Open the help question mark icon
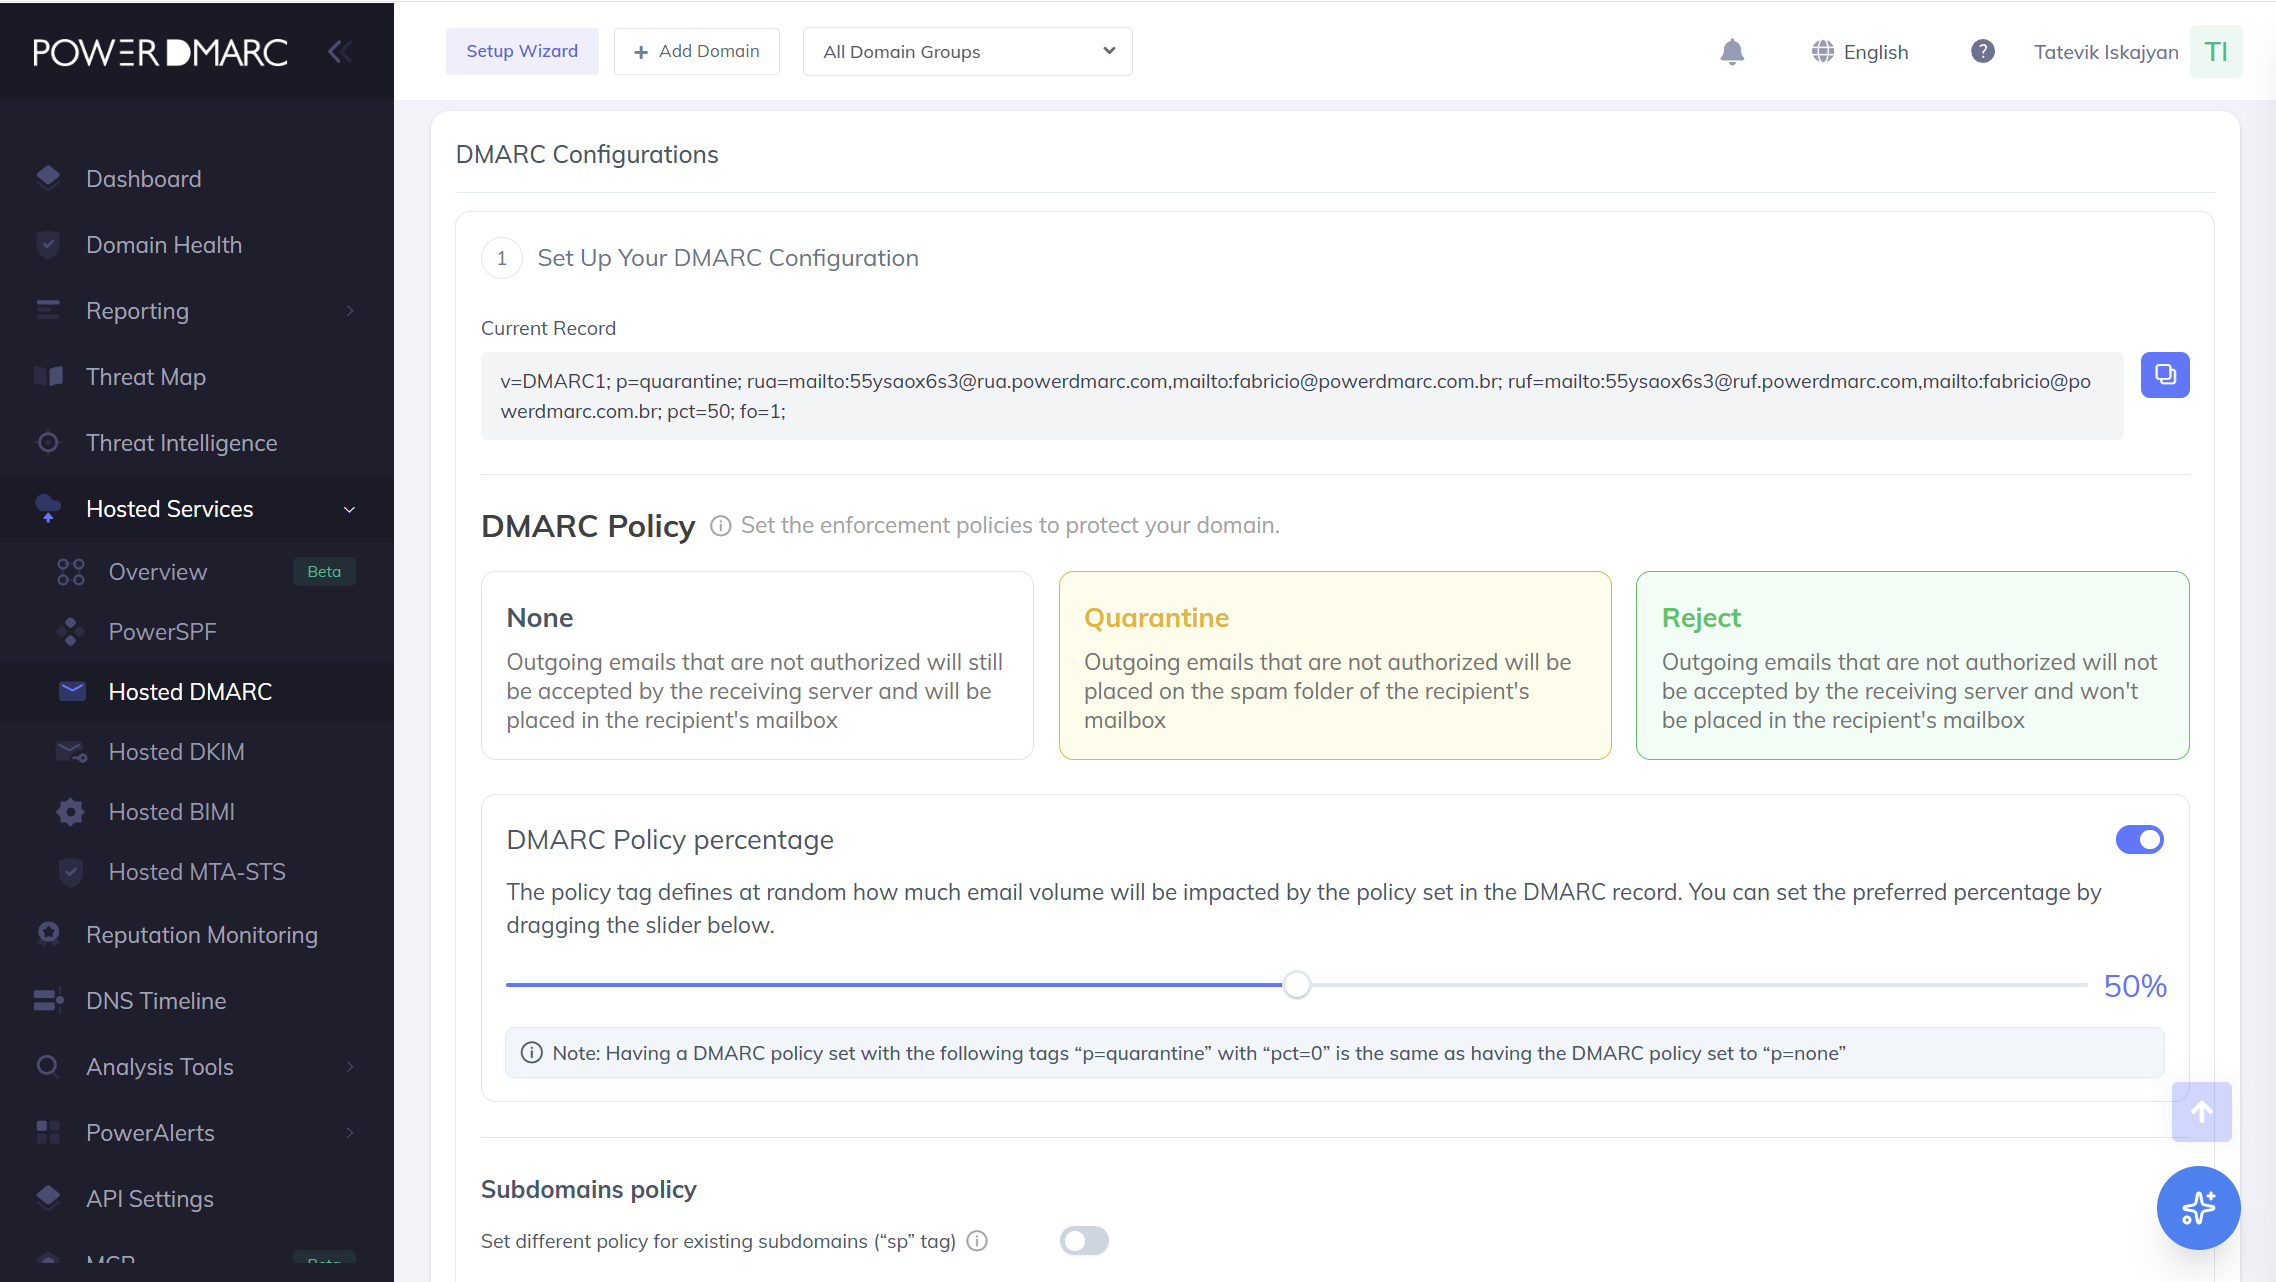Viewport: 2276px width, 1282px height. (1983, 52)
